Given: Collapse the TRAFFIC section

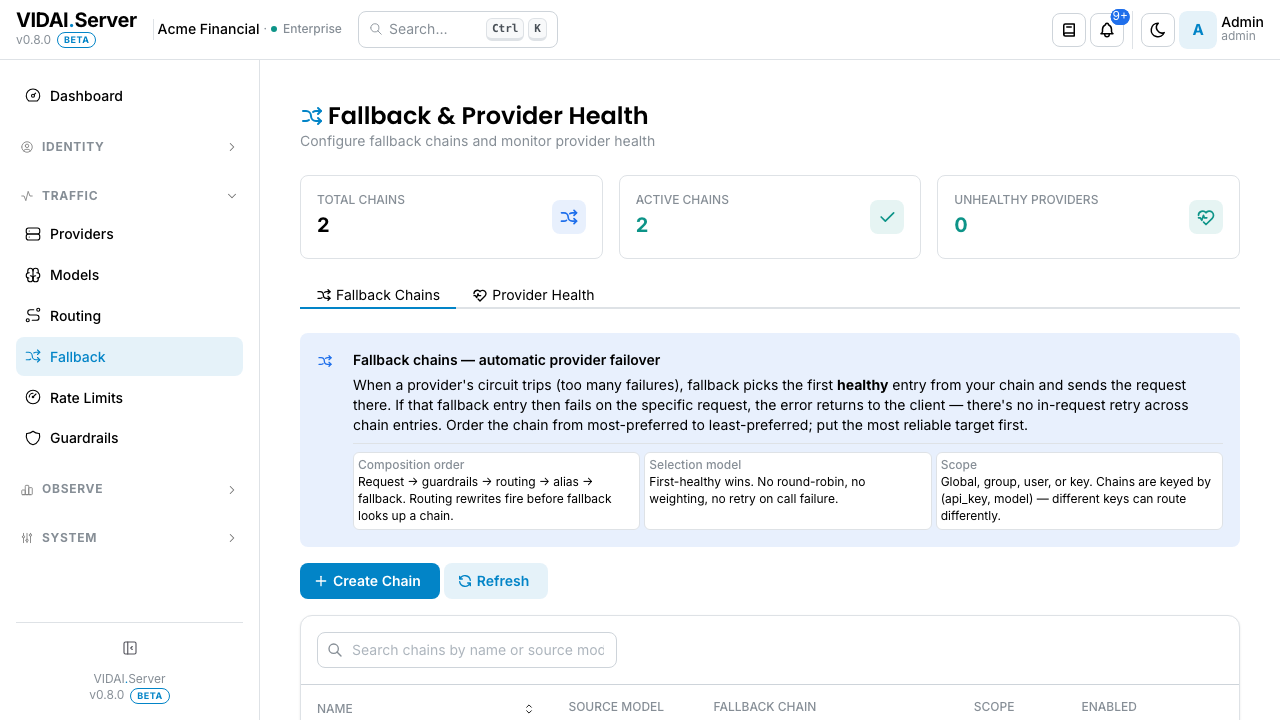Looking at the screenshot, I should [x=129, y=196].
